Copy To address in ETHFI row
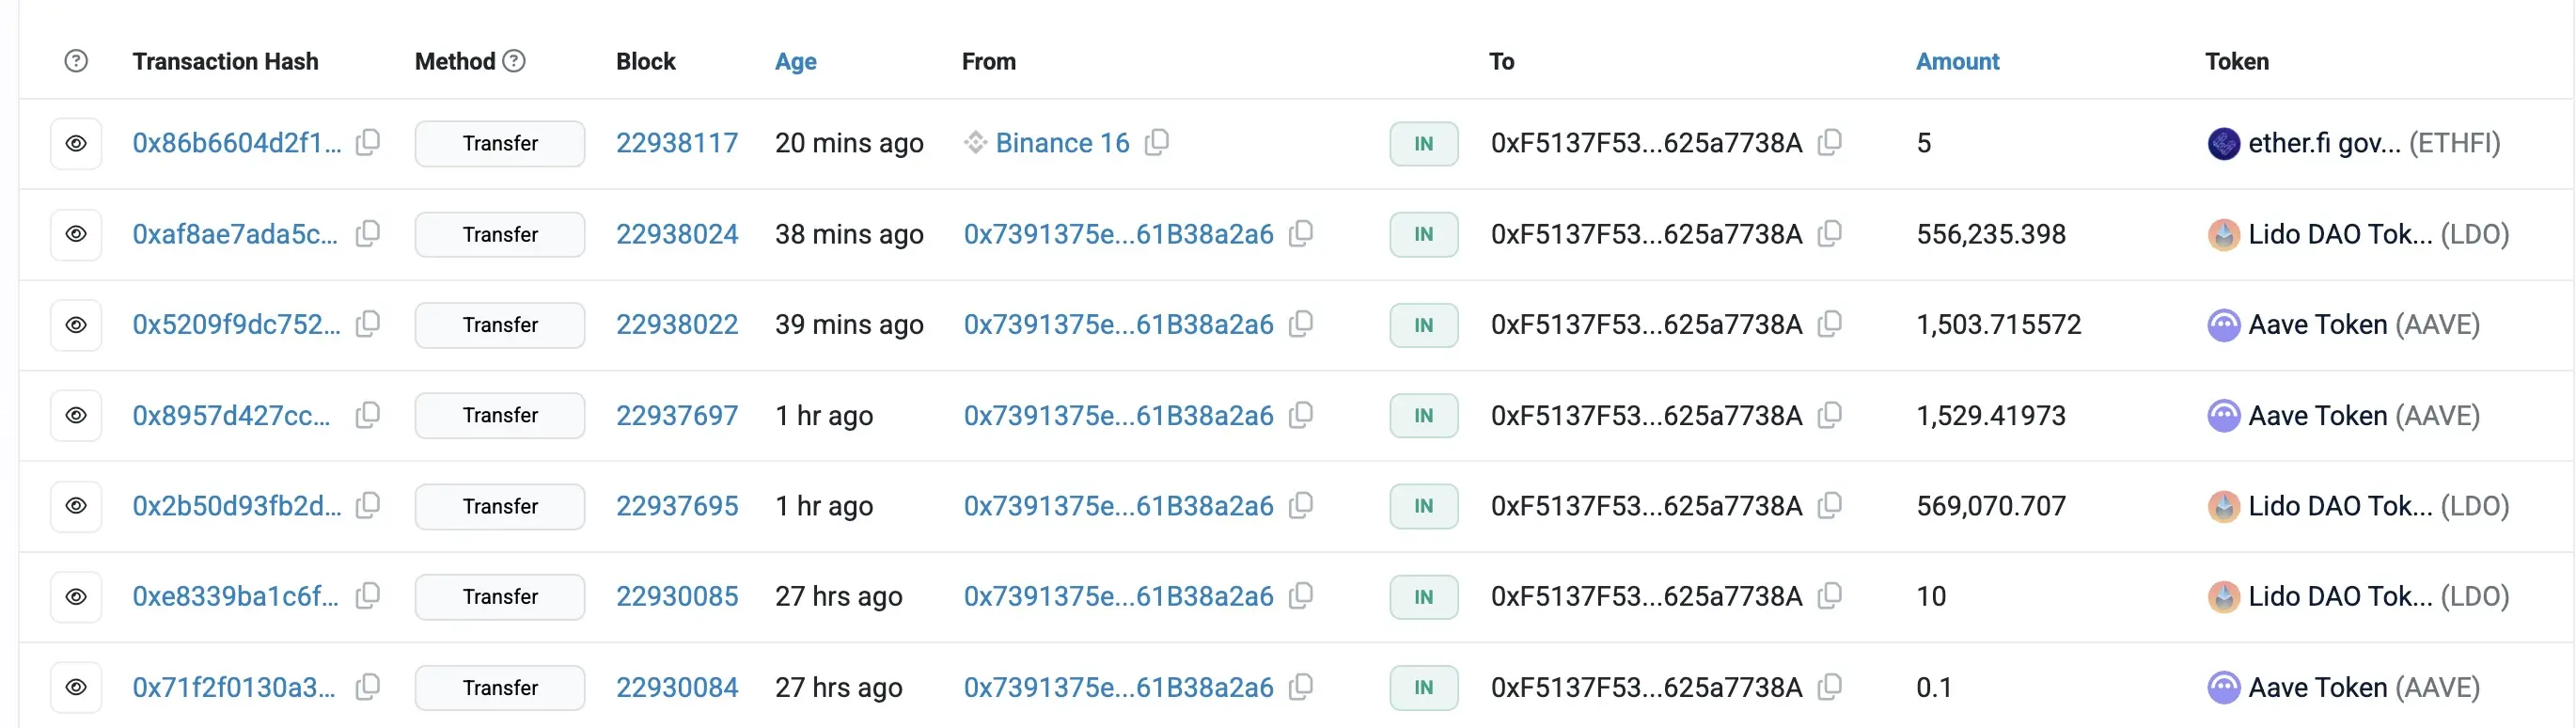The width and height of the screenshot is (2576, 728). [1830, 143]
